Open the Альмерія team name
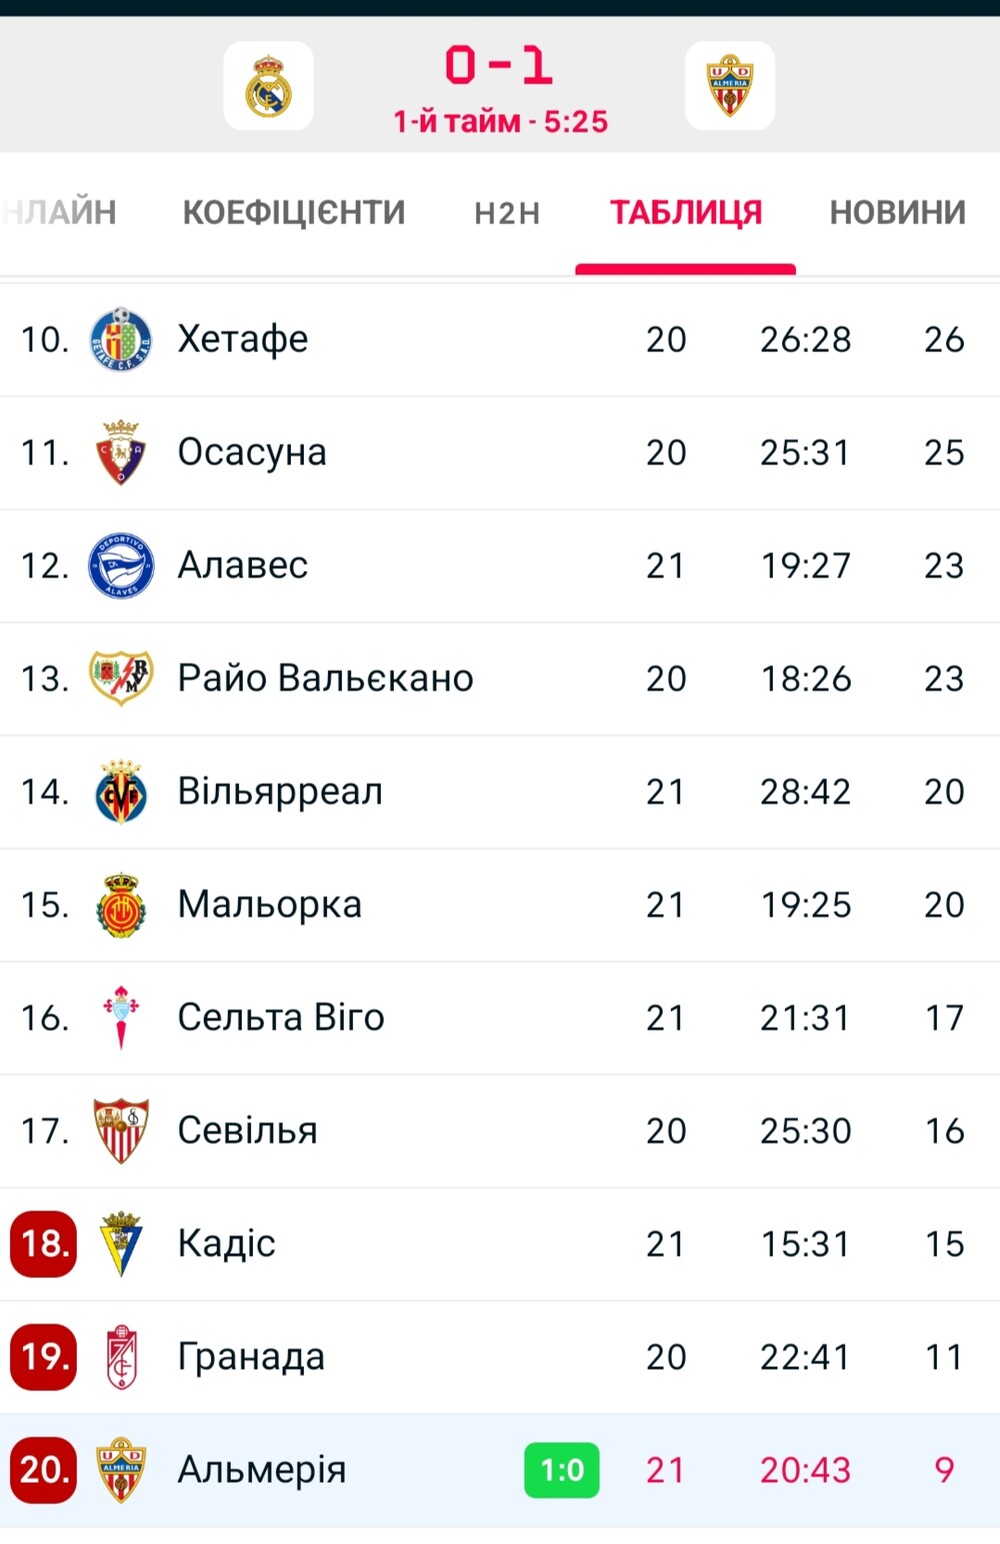 262,1470
